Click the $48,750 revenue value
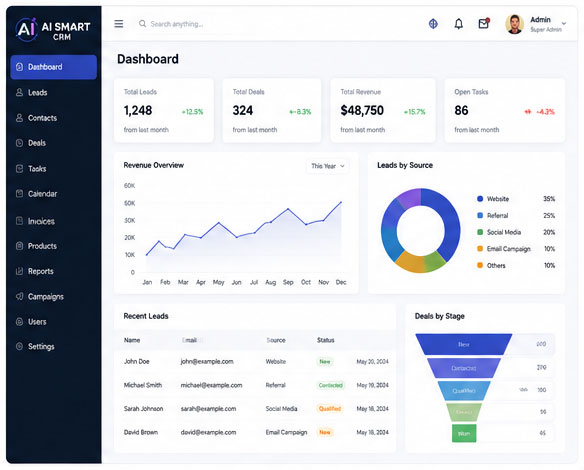This screenshot has height=470, width=584. coord(362,111)
